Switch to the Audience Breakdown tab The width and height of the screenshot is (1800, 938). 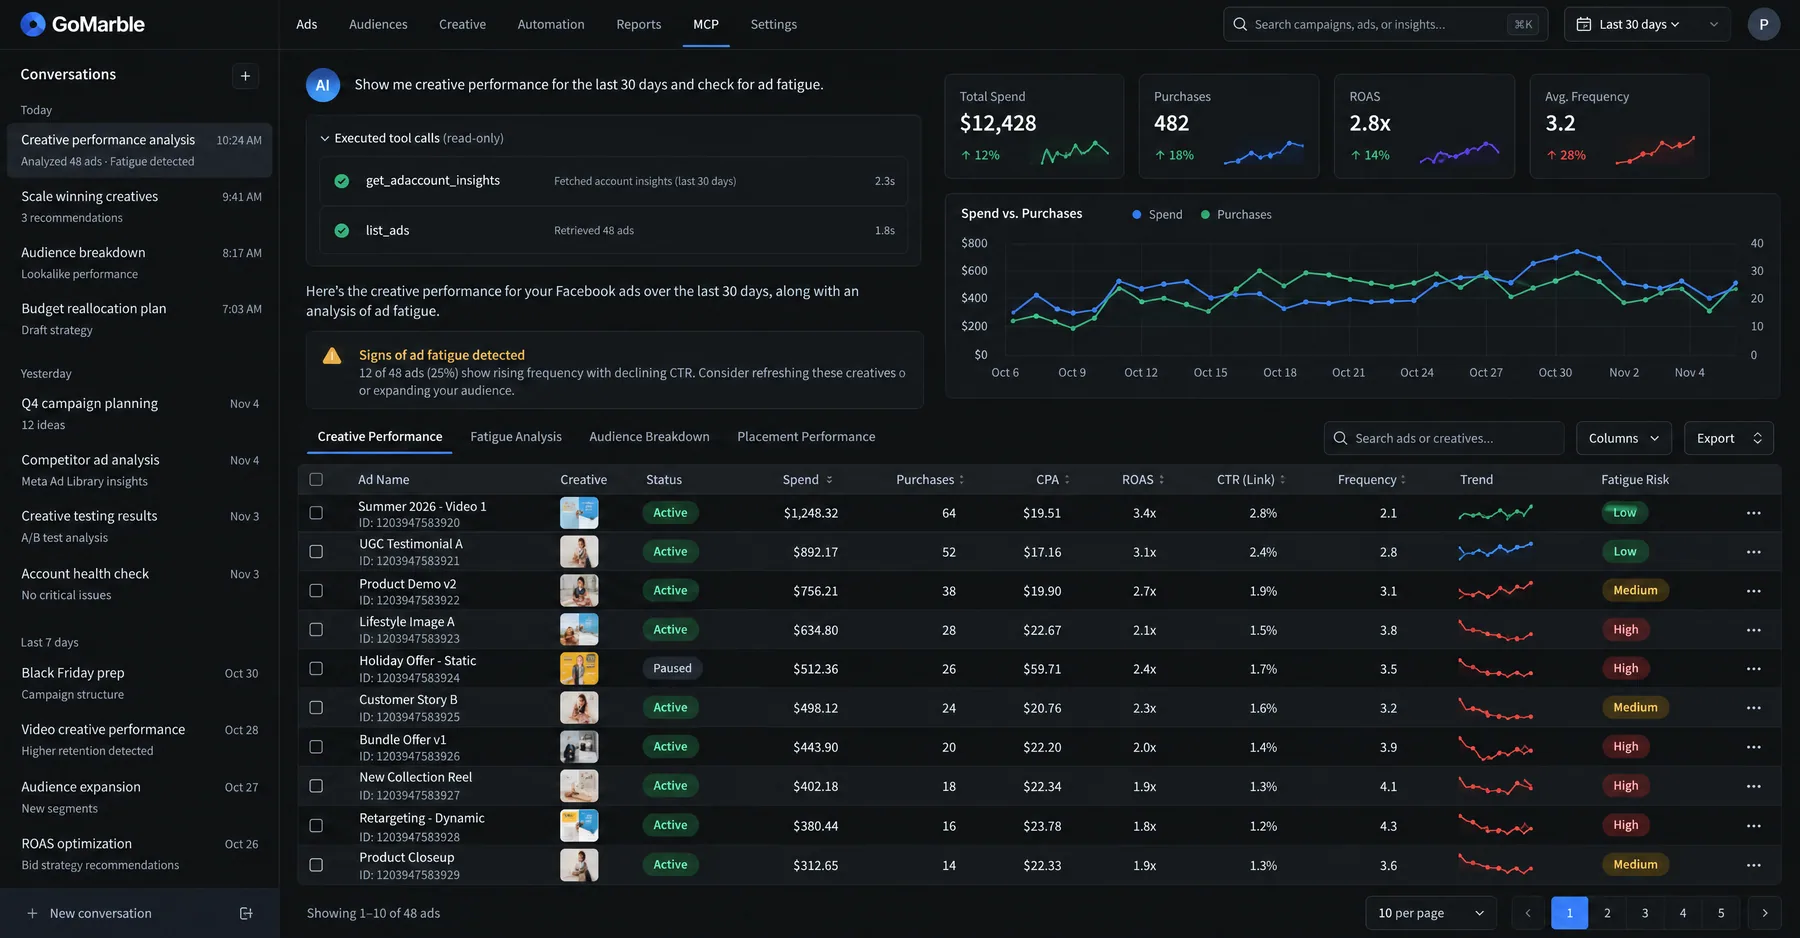[649, 437]
